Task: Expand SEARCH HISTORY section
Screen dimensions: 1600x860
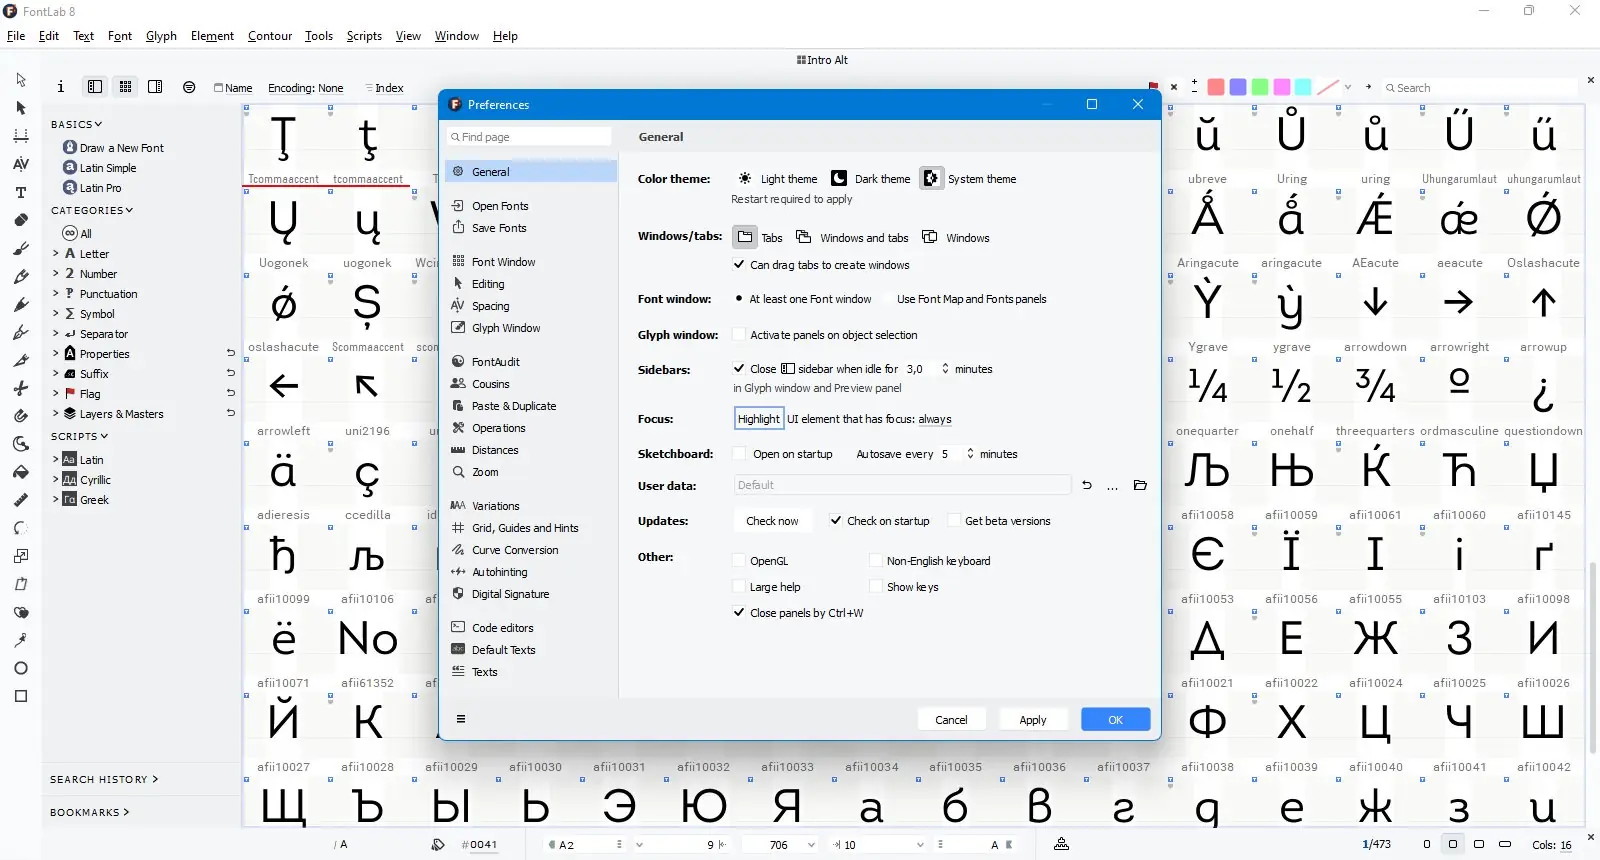Action: coord(104,779)
